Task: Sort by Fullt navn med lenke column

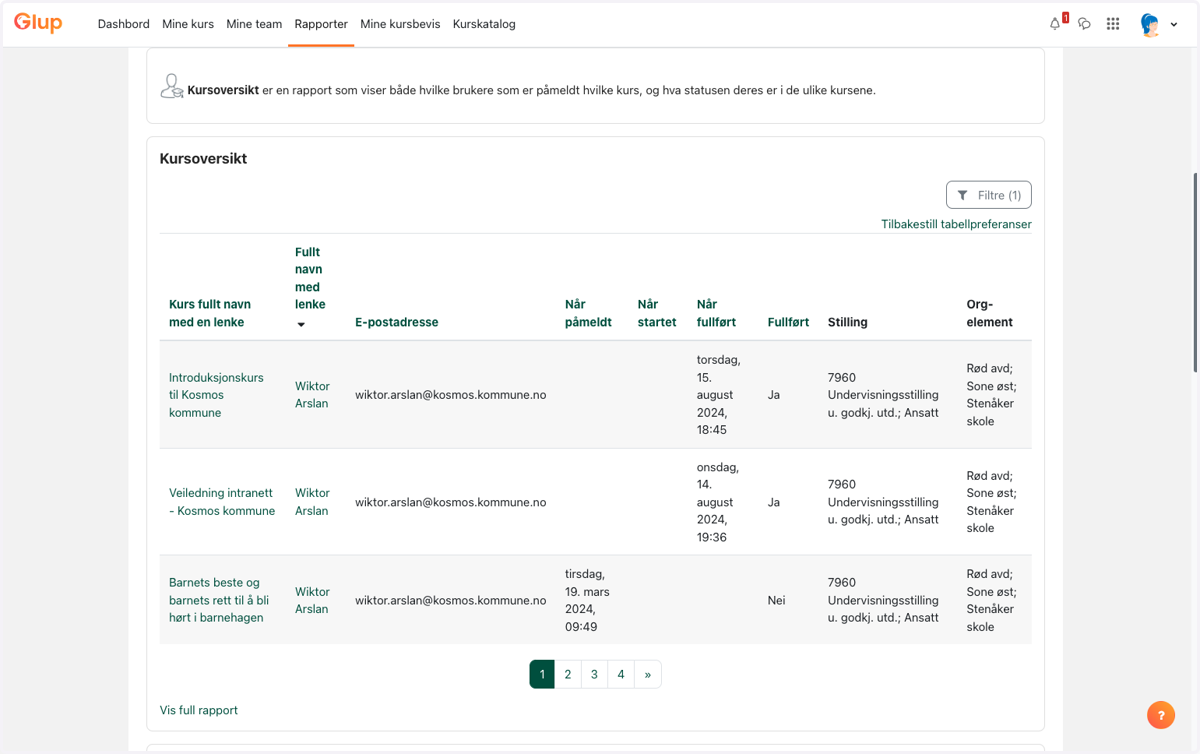Action: pyautogui.click(x=310, y=278)
